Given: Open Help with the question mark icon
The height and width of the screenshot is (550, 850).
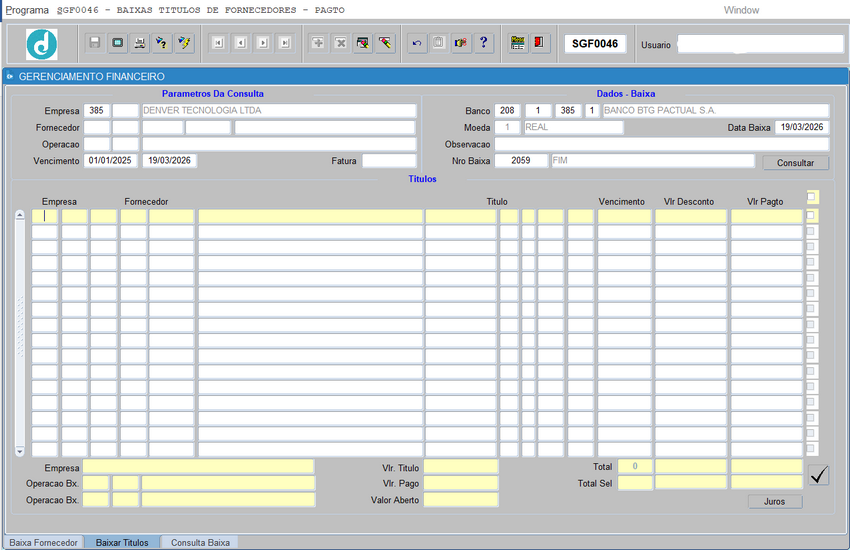Looking at the screenshot, I should pyautogui.click(x=484, y=43).
